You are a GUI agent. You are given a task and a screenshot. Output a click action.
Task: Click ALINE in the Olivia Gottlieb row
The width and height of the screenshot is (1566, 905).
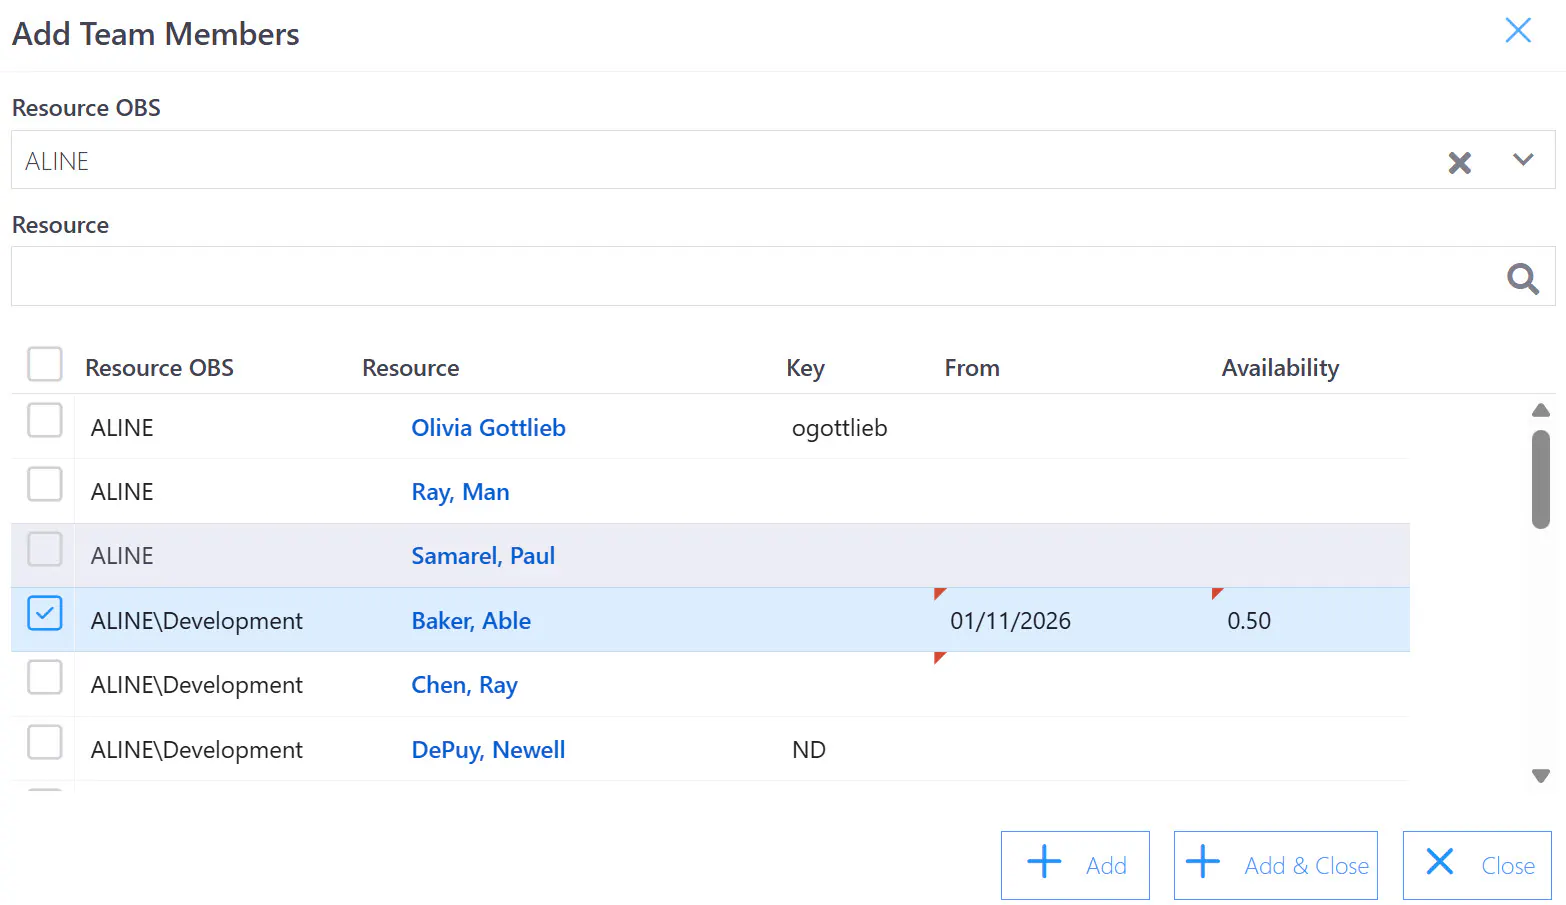(122, 428)
